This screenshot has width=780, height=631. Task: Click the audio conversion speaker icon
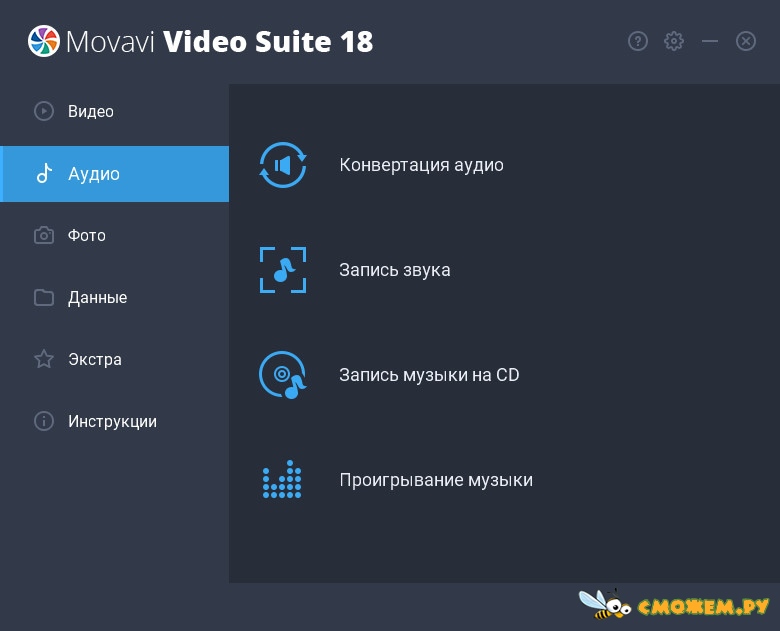pyautogui.click(x=283, y=165)
